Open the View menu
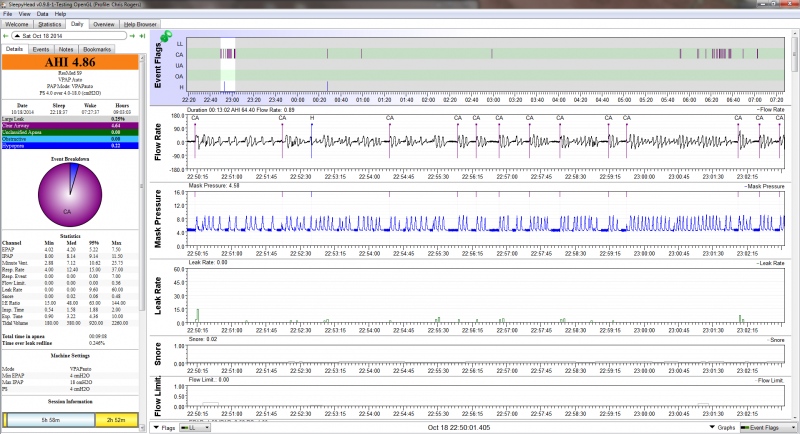 [x=24, y=15]
